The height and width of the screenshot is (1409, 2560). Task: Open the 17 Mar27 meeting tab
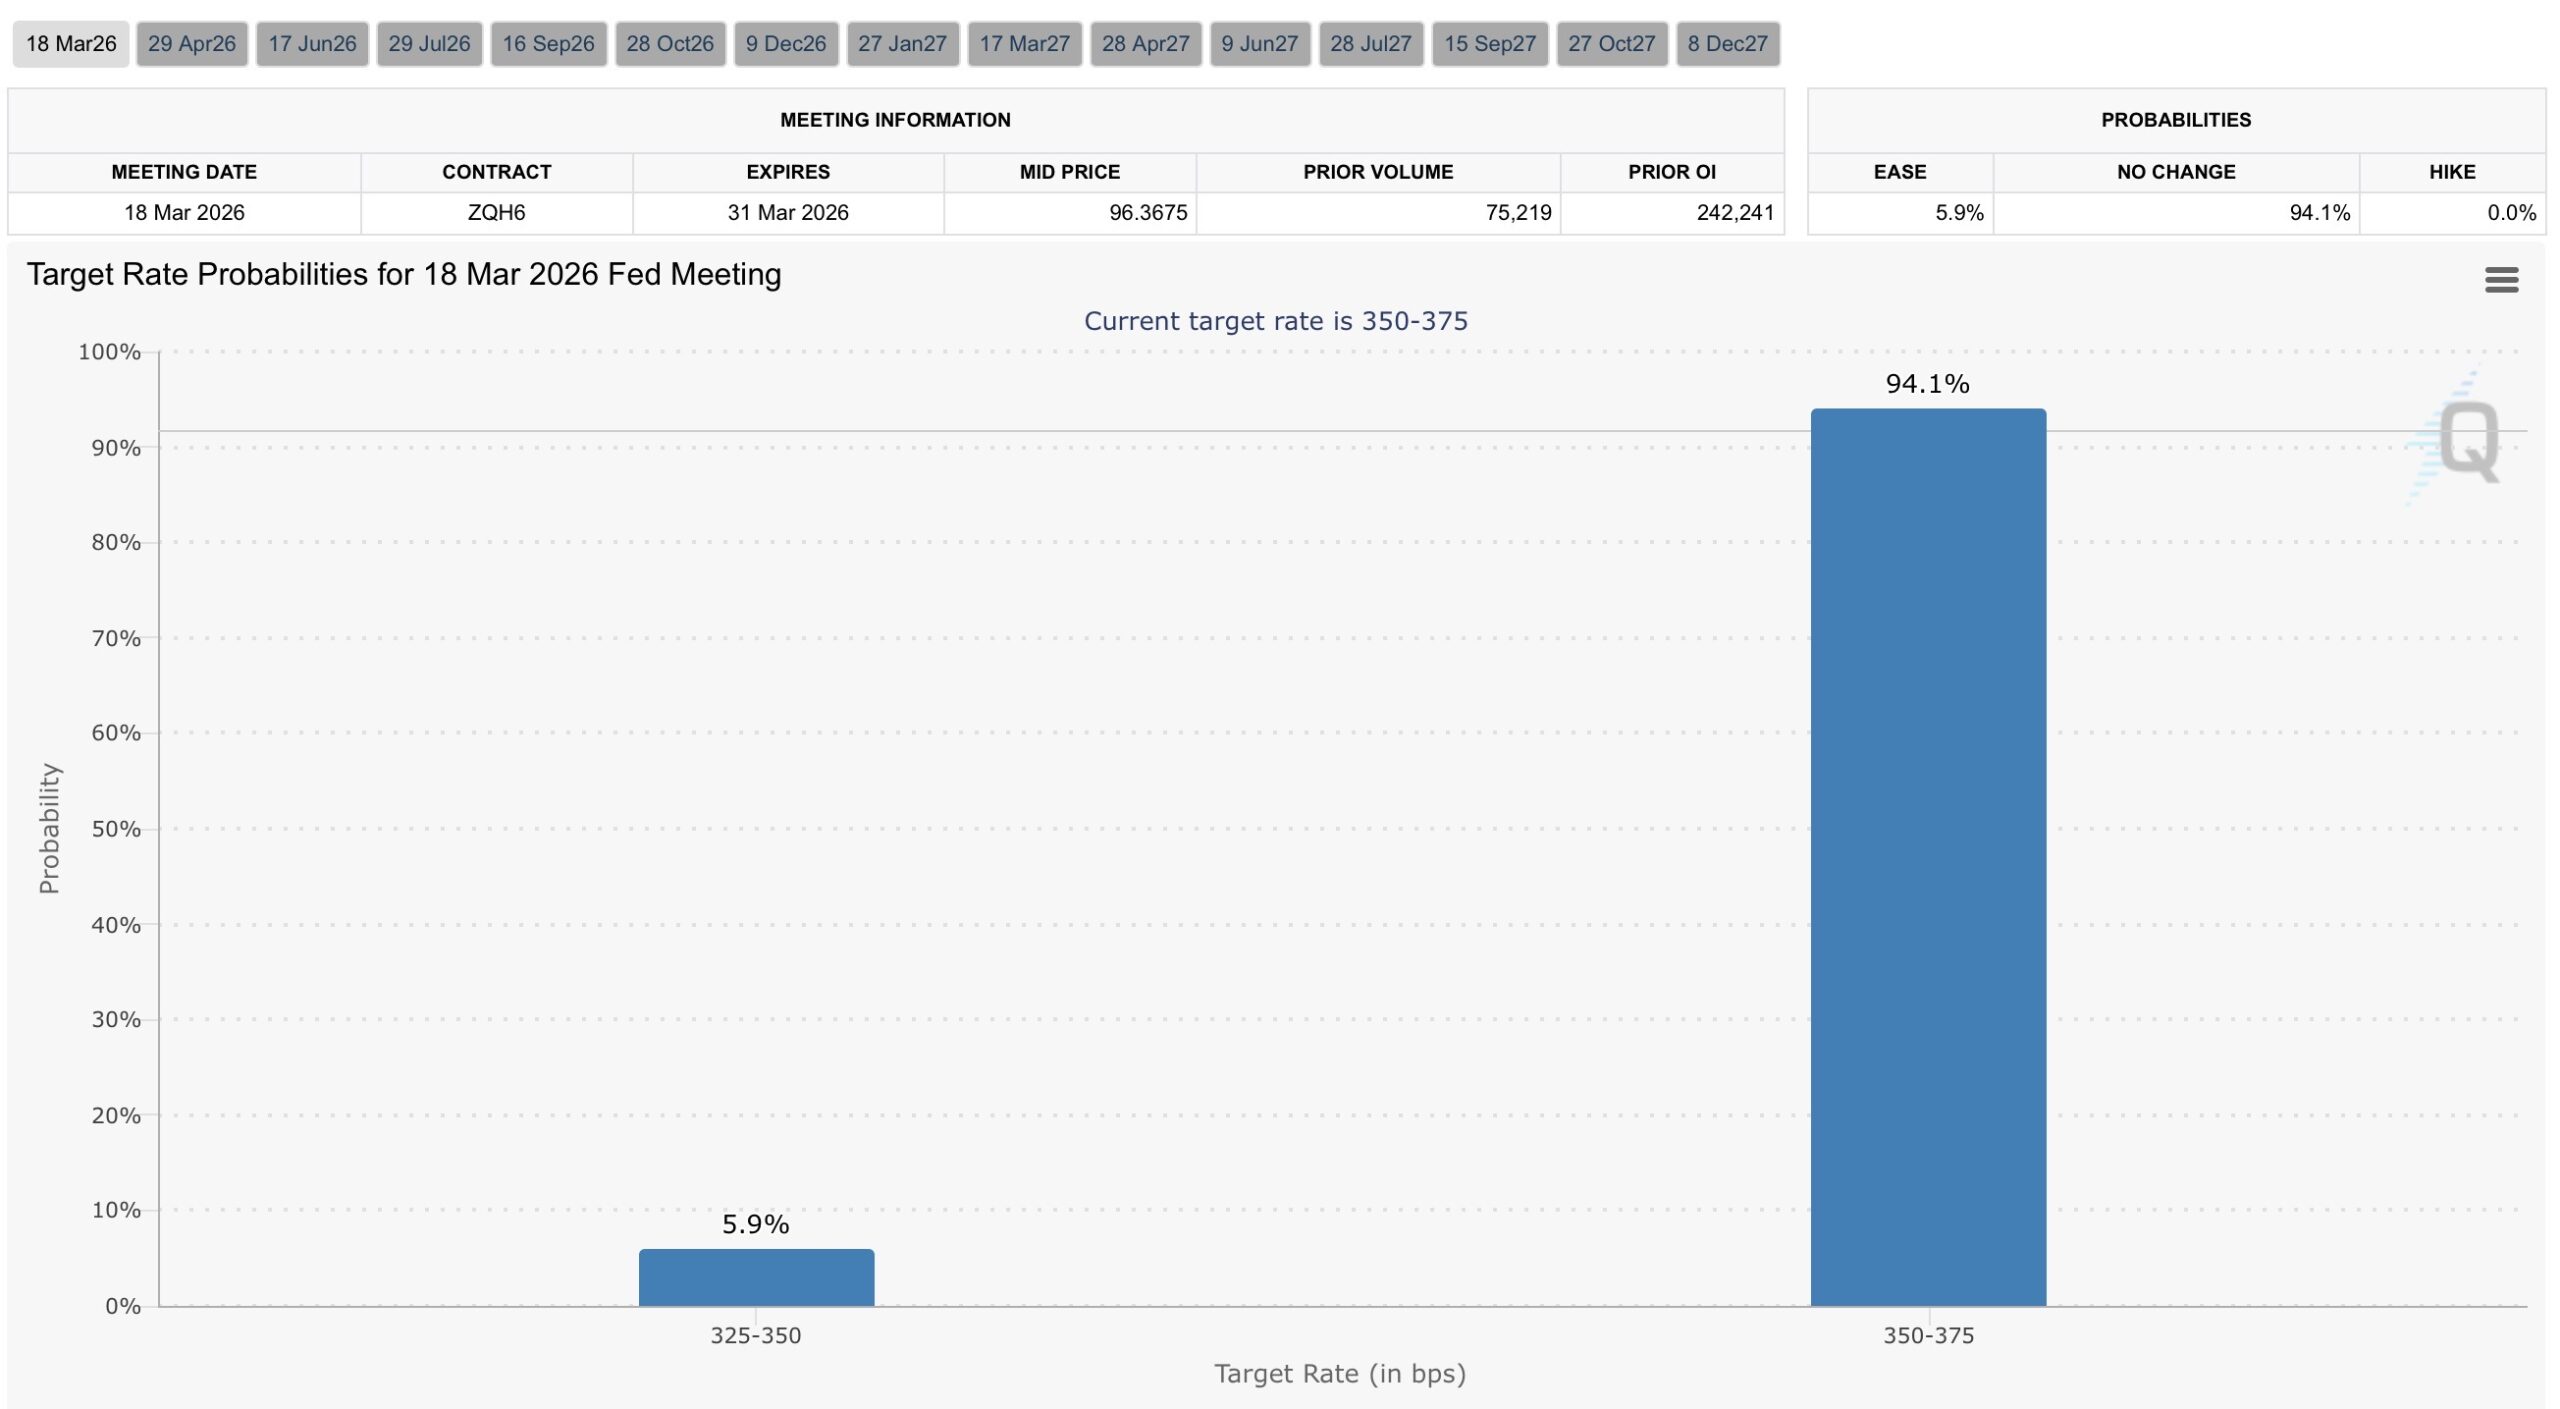click(x=1025, y=43)
